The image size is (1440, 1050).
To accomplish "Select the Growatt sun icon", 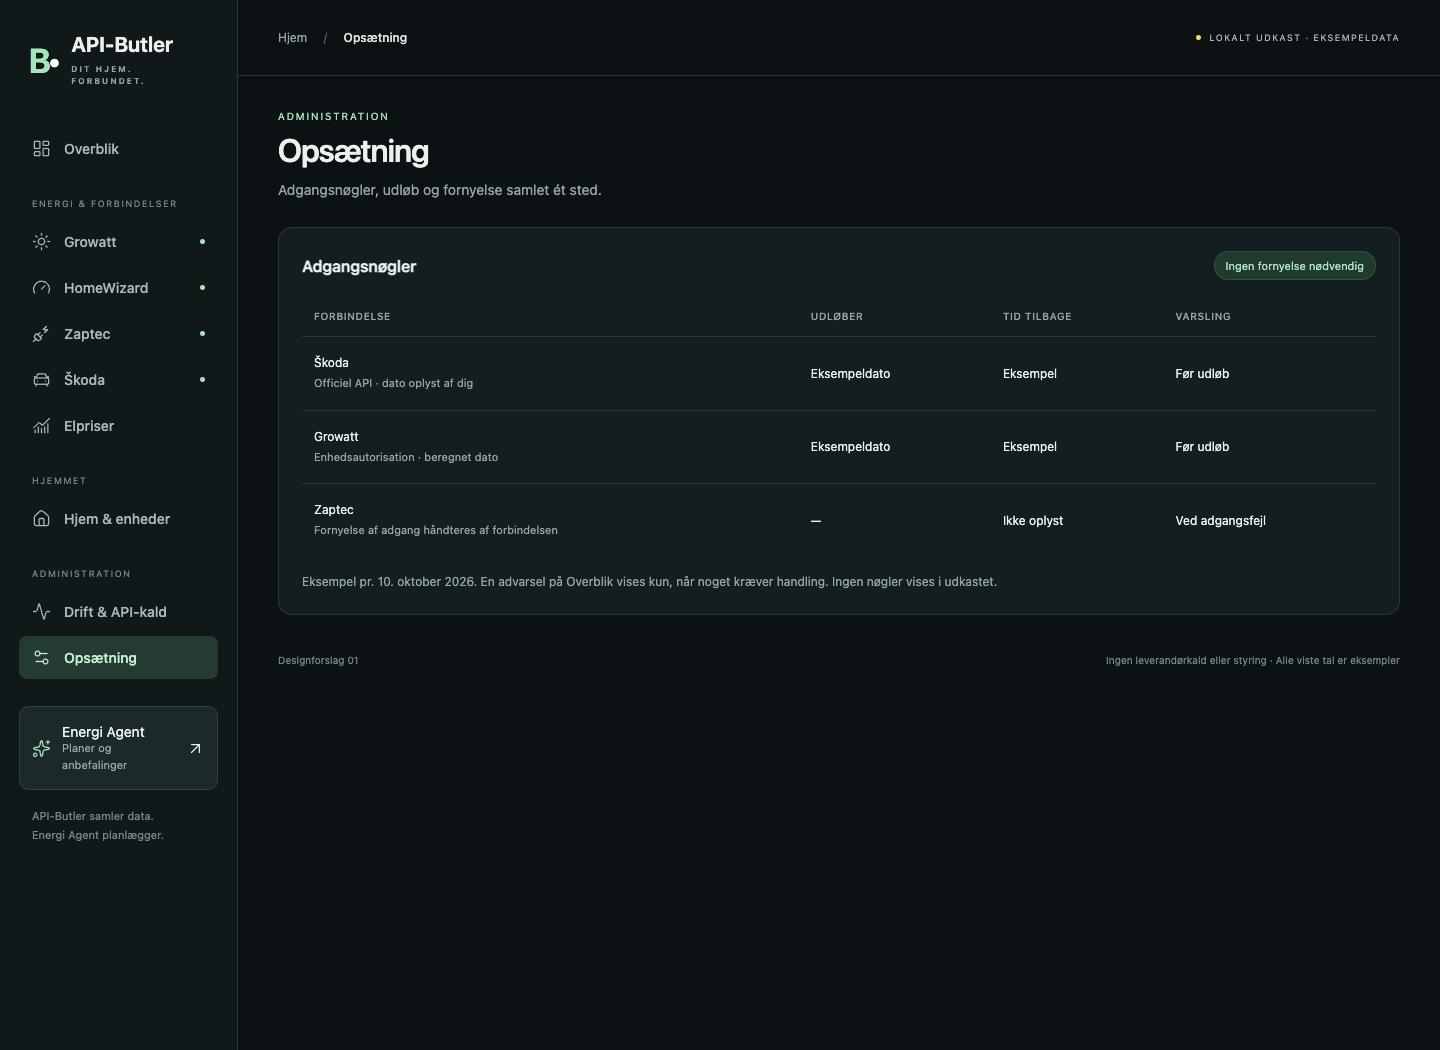I will click(x=41, y=242).
